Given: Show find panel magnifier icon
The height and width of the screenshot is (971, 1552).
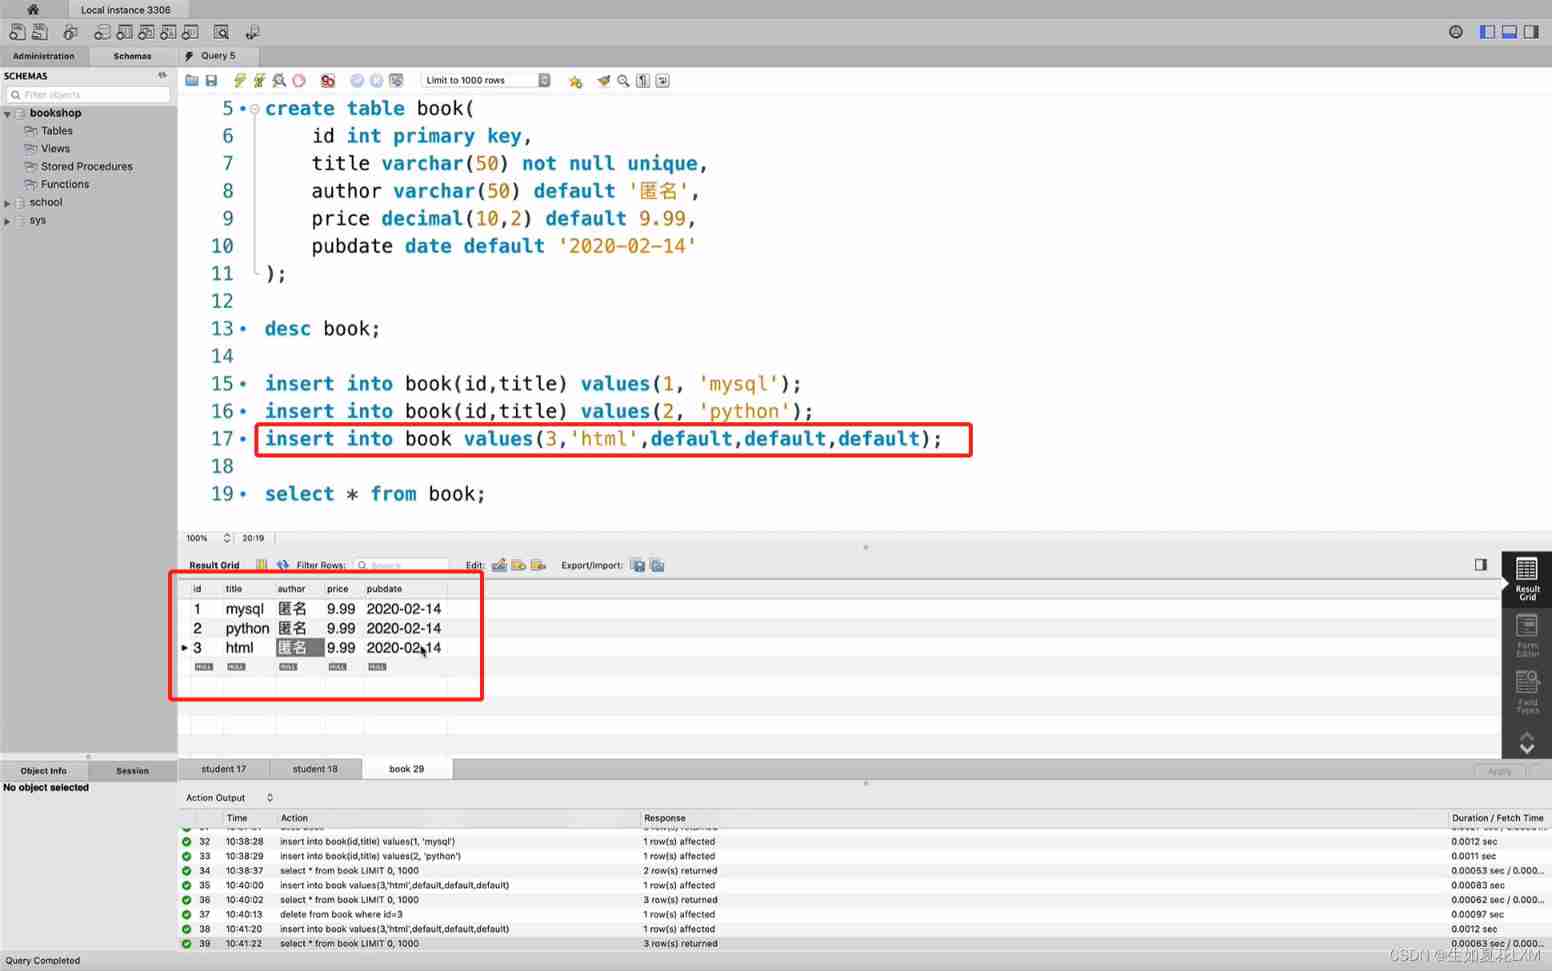Looking at the screenshot, I should click(x=623, y=80).
